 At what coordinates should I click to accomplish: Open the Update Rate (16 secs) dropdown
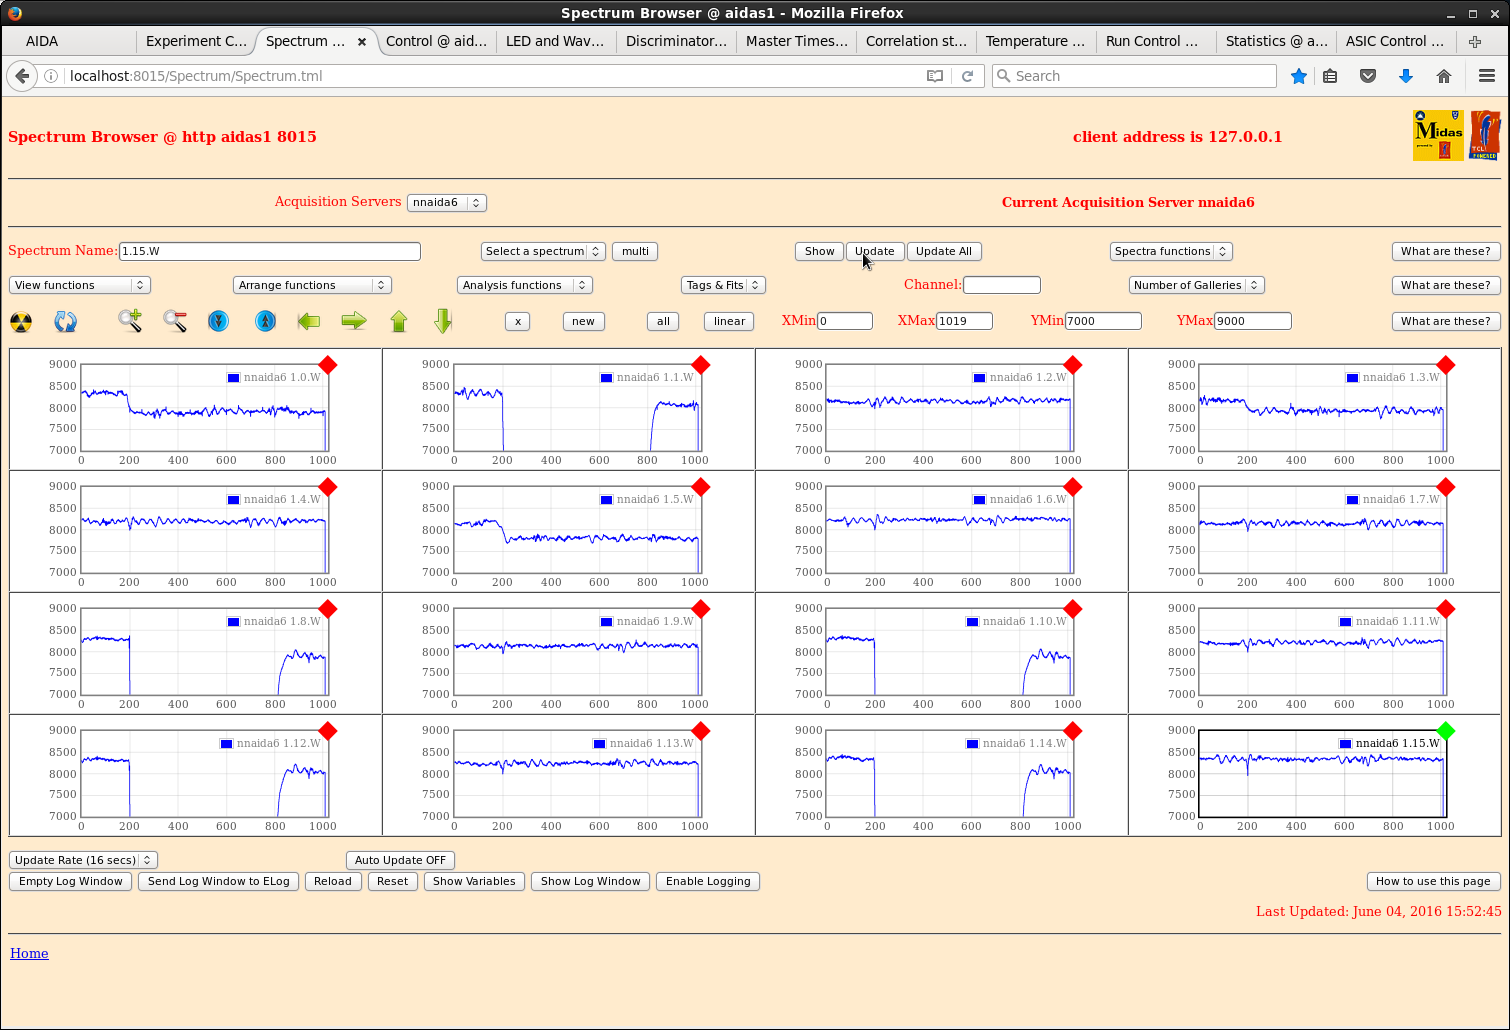coord(84,860)
